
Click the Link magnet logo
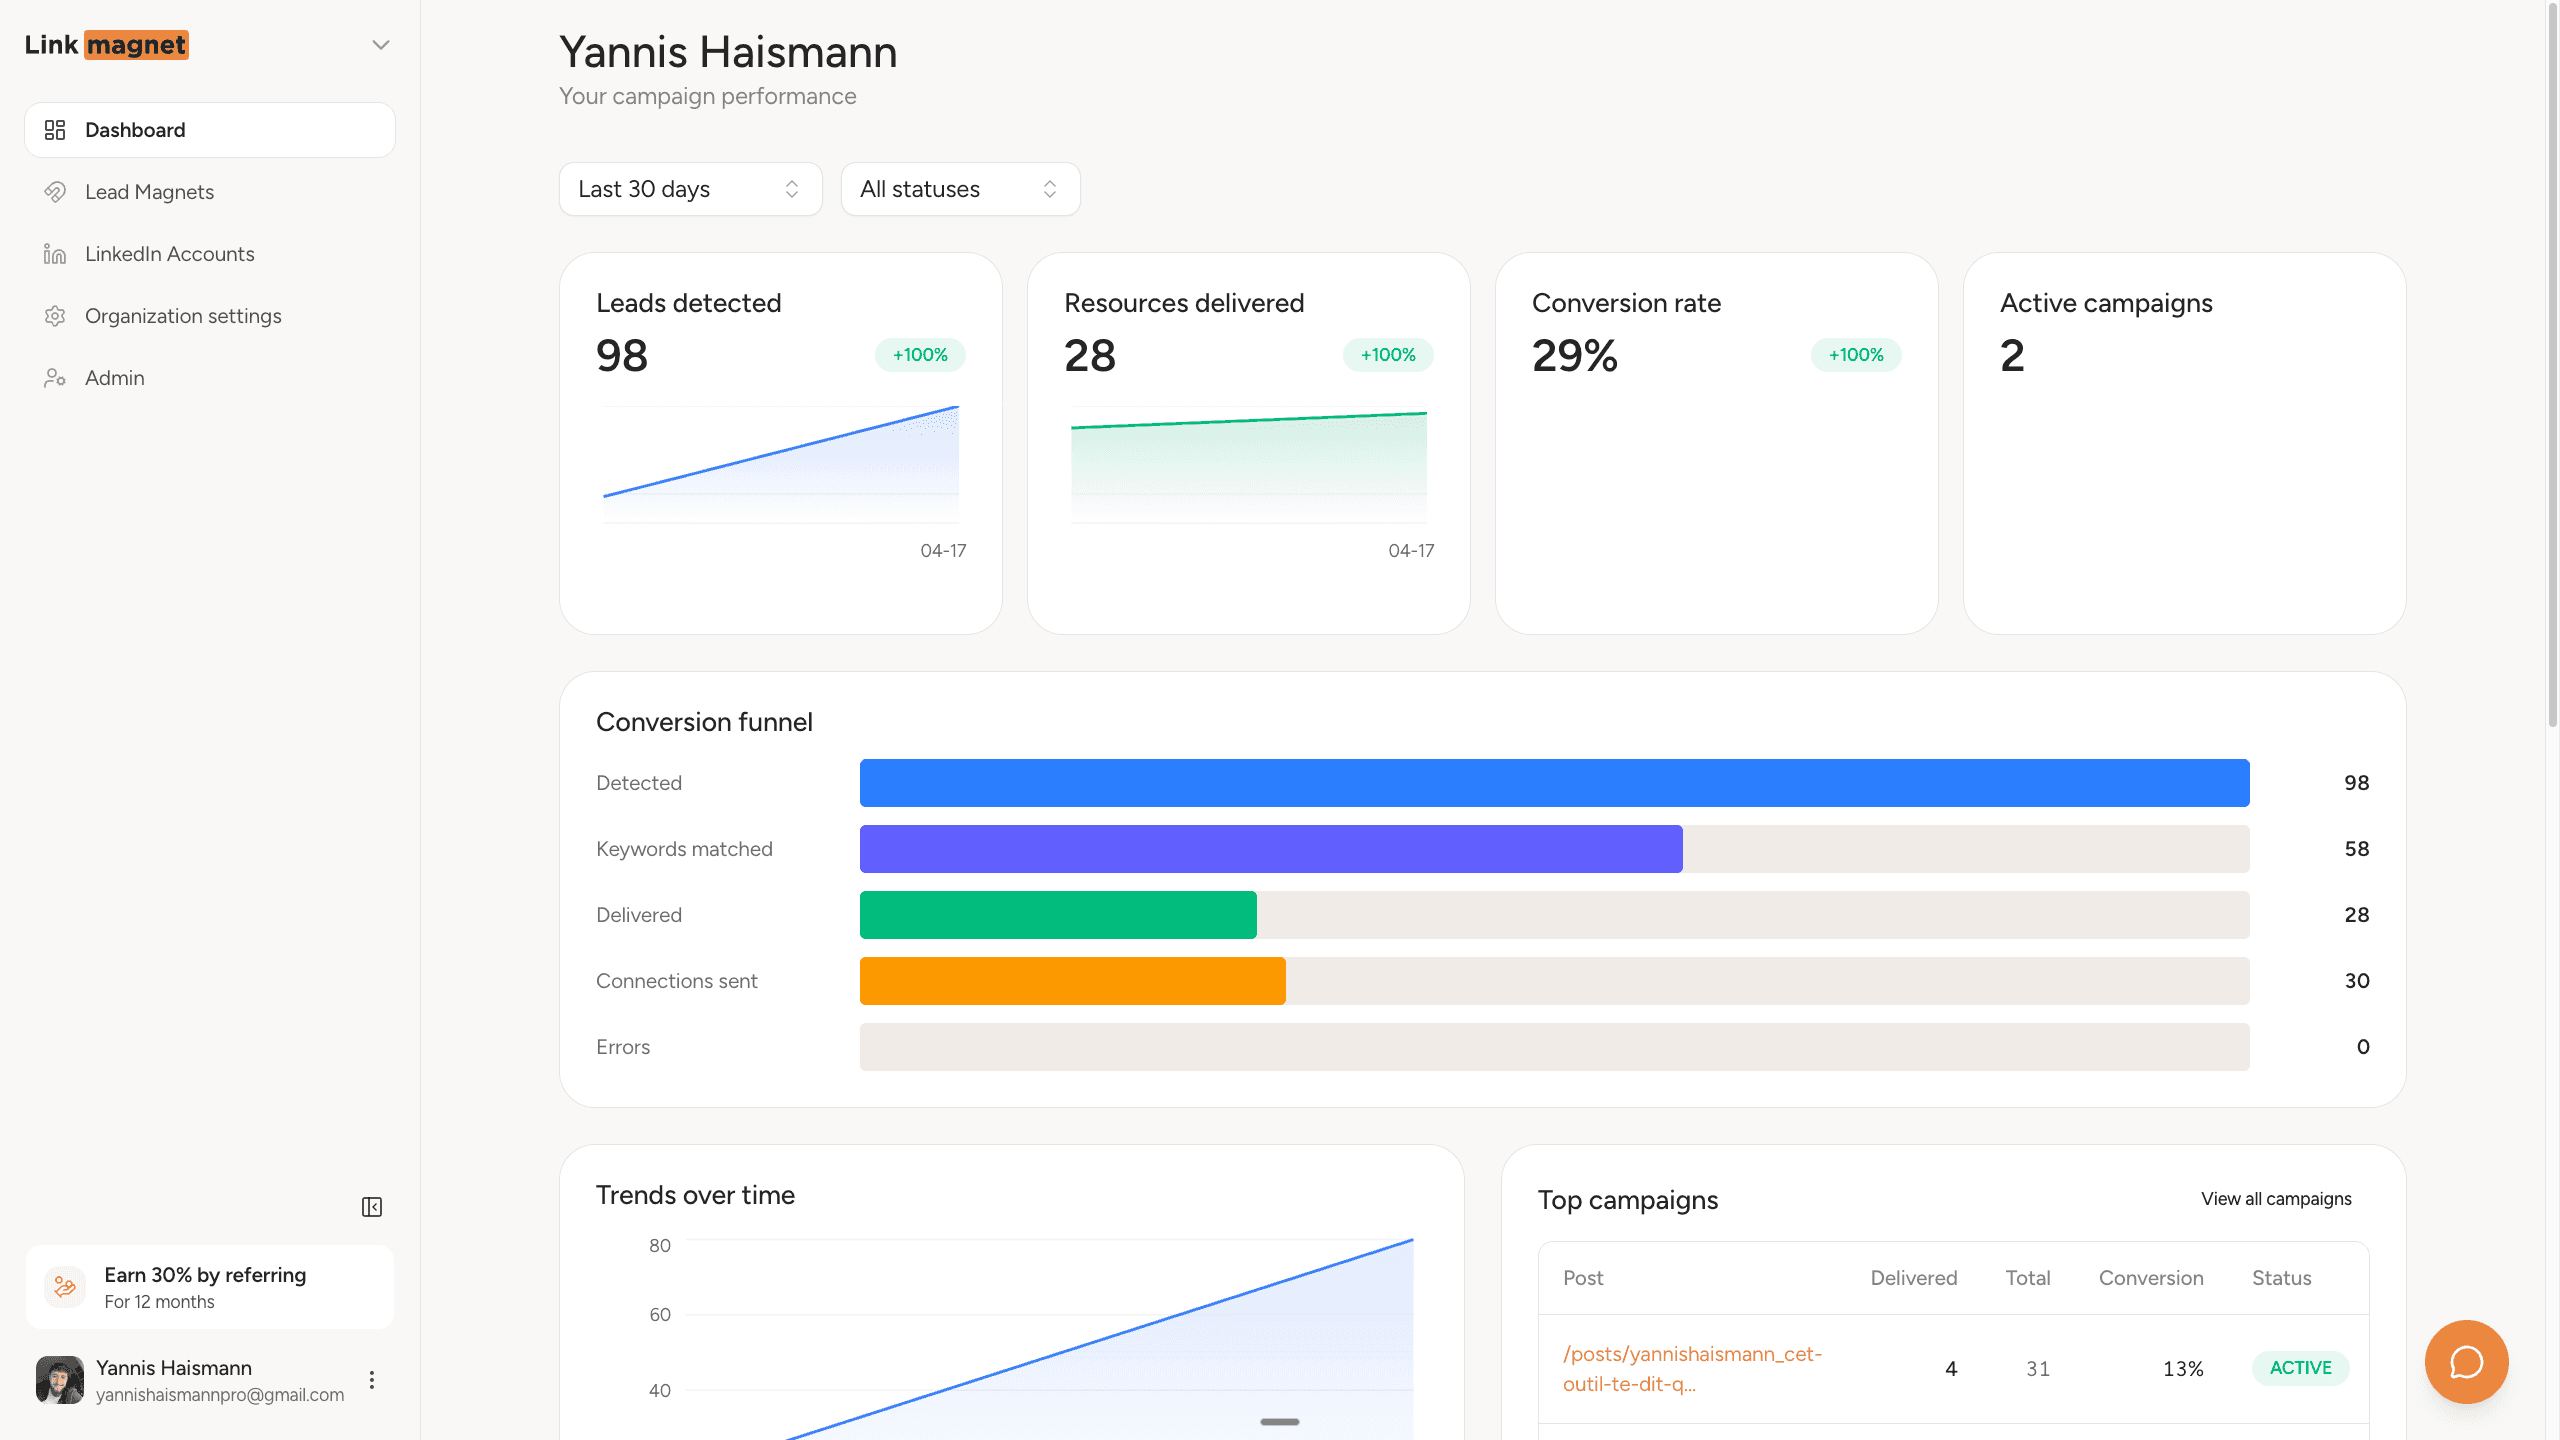pos(104,44)
